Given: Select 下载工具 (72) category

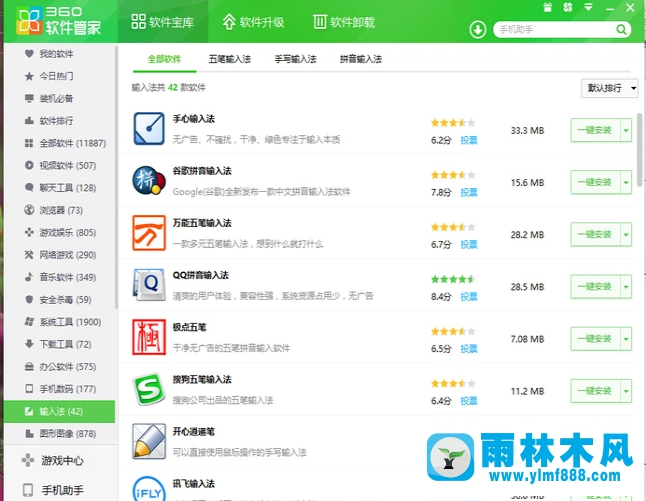Looking at the screenshot, I should click(x=58, y=344).
